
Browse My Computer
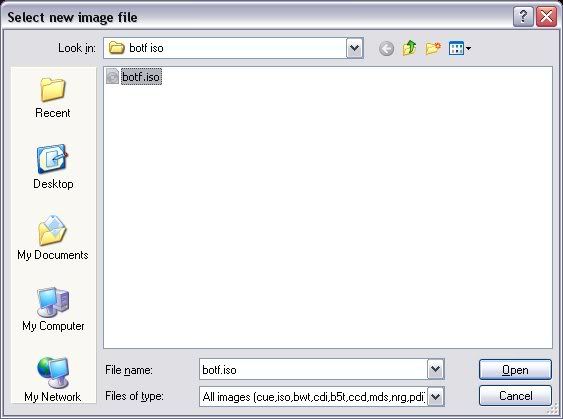coord(53,309)
